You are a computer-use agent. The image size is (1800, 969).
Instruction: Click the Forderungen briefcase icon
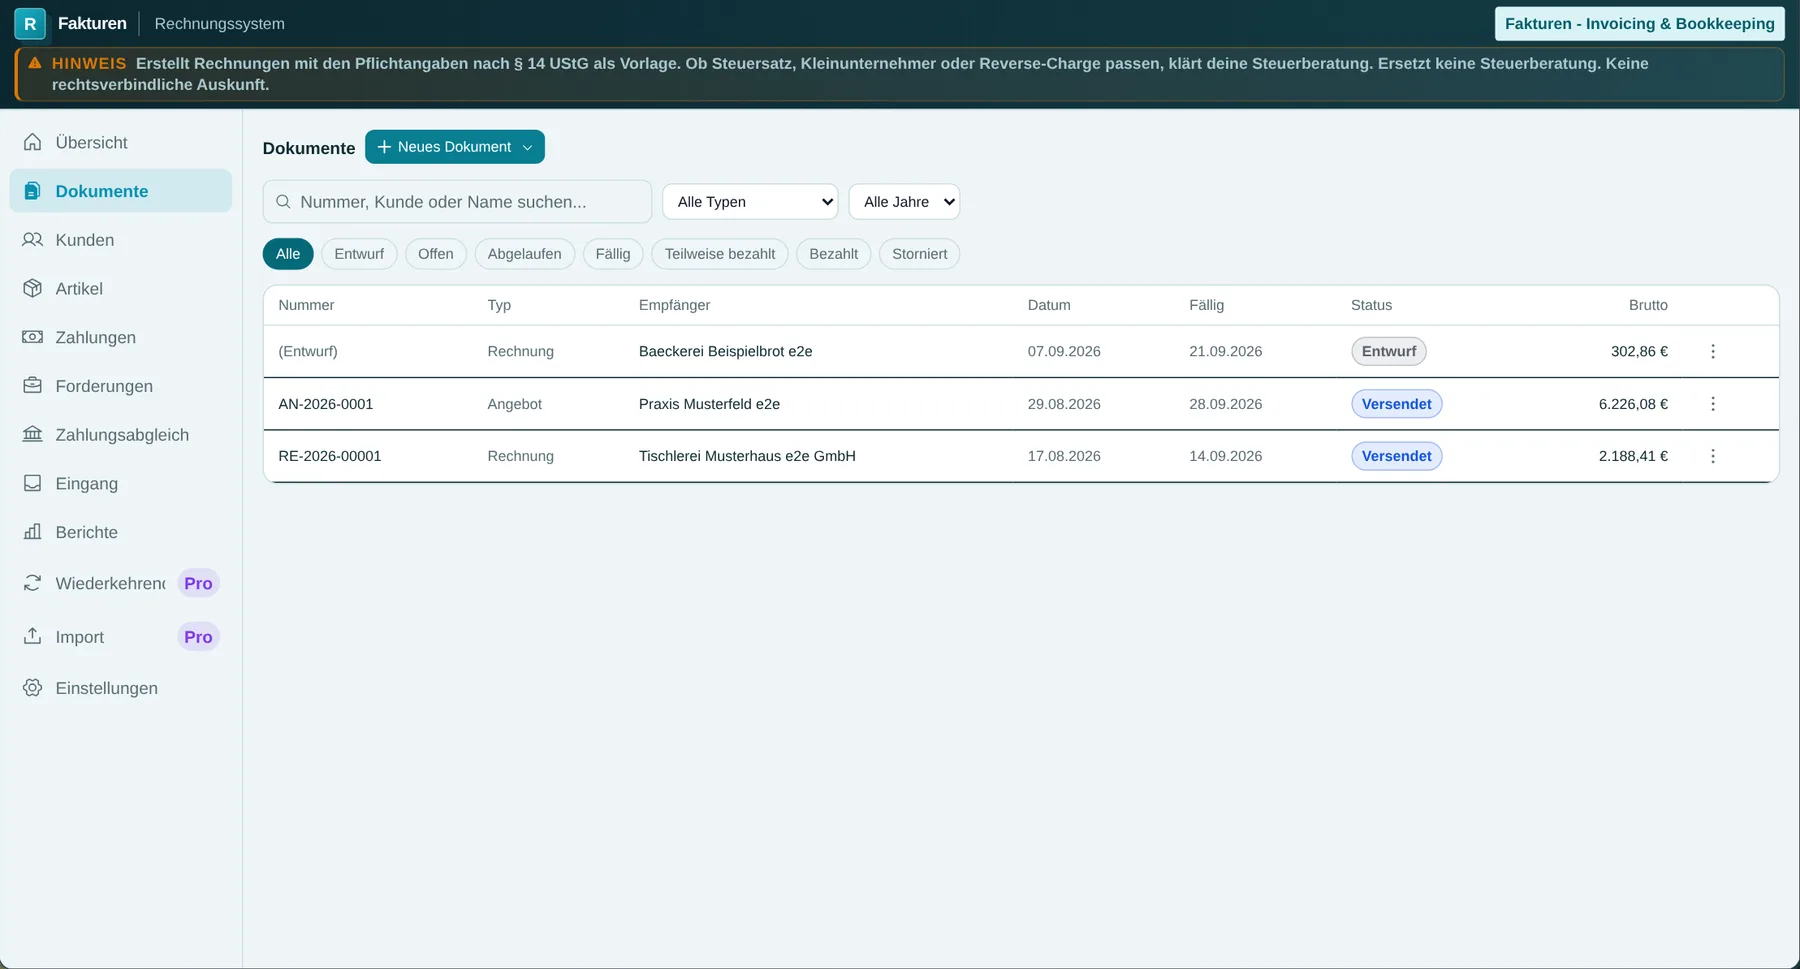(x=33, y=386)
